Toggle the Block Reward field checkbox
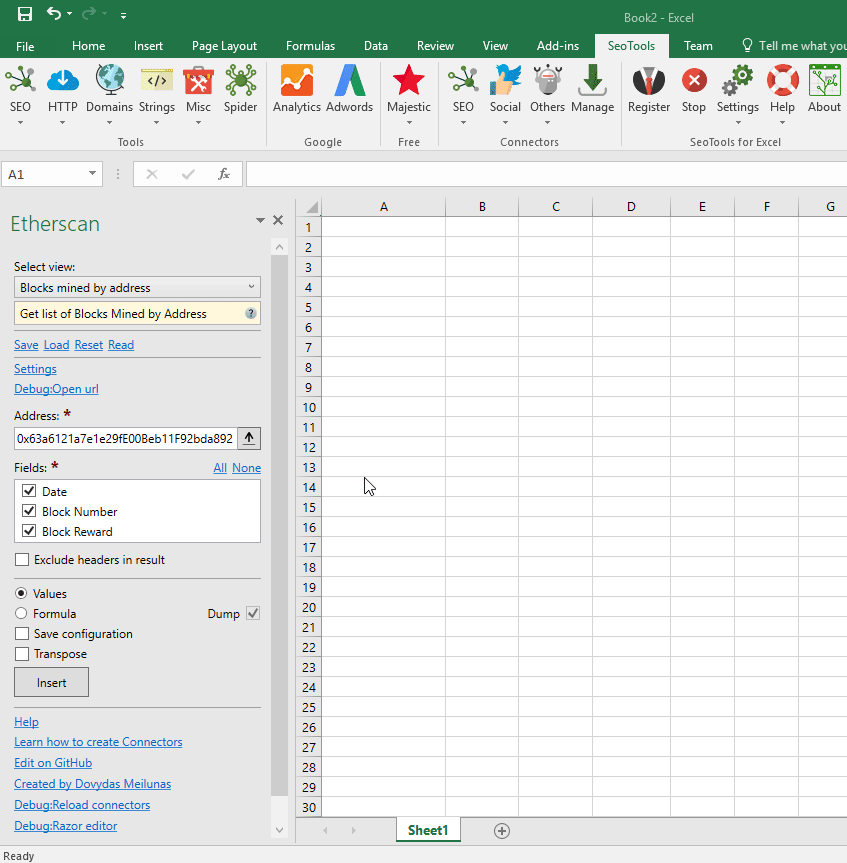847x863 pixels. 29,532
